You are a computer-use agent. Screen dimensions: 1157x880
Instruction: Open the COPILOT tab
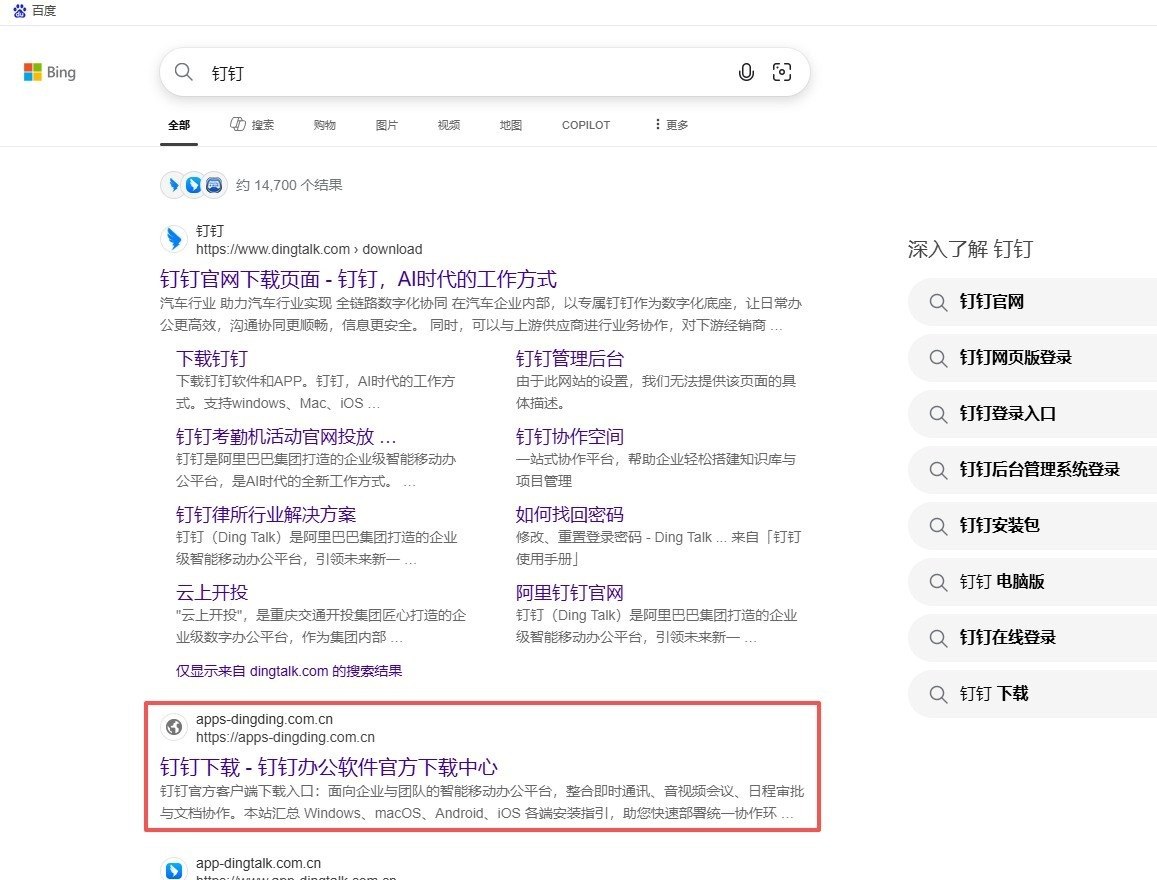tap(586, 125)
